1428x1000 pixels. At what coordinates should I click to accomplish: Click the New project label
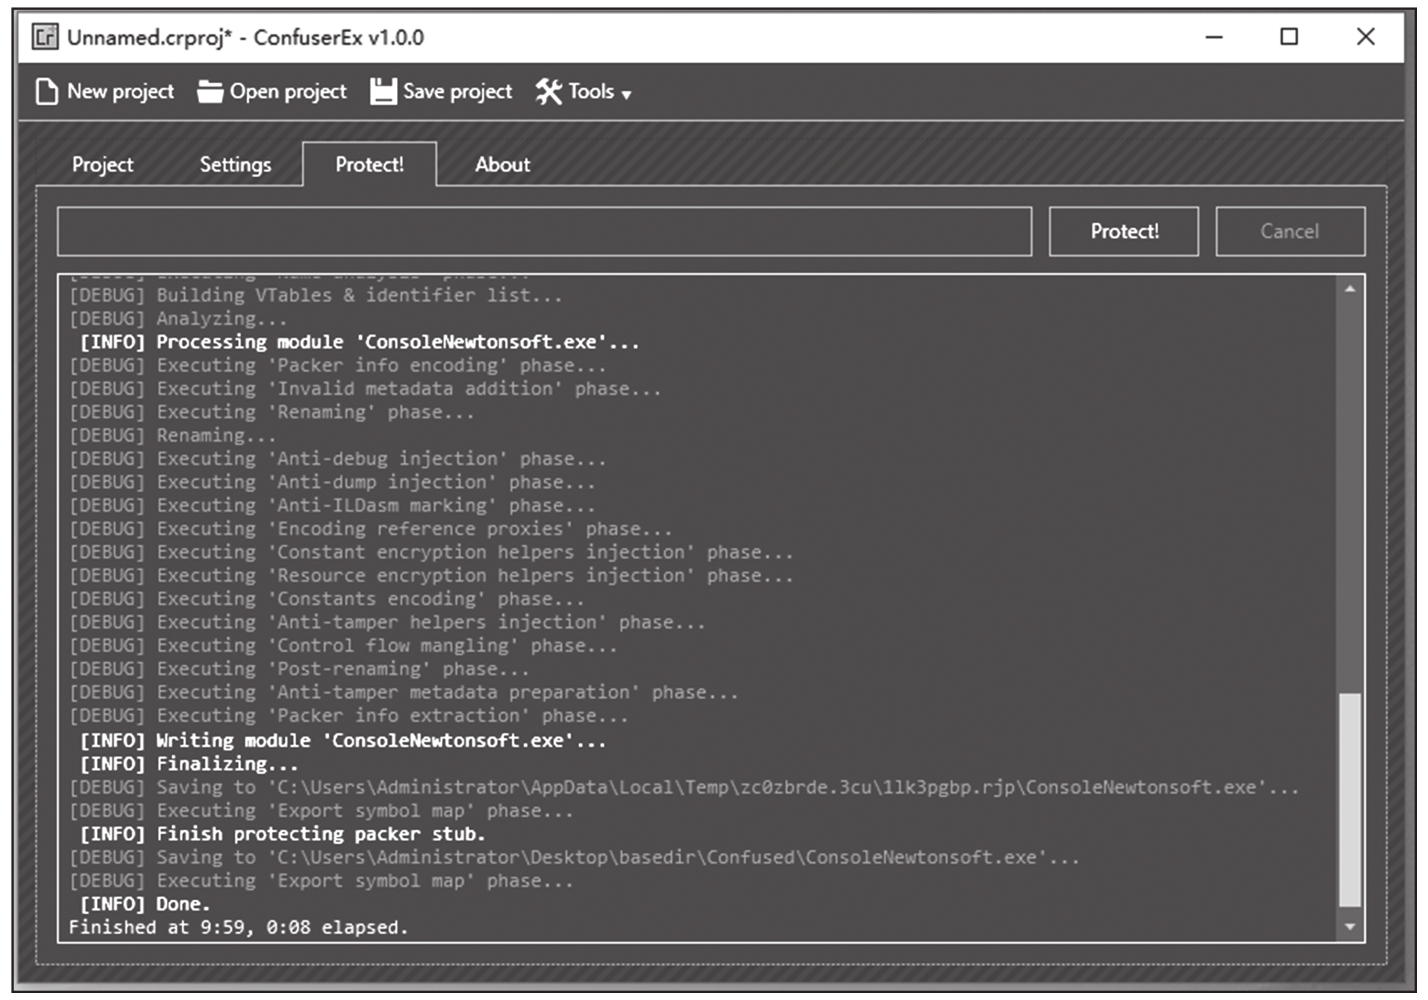point(120,92)
